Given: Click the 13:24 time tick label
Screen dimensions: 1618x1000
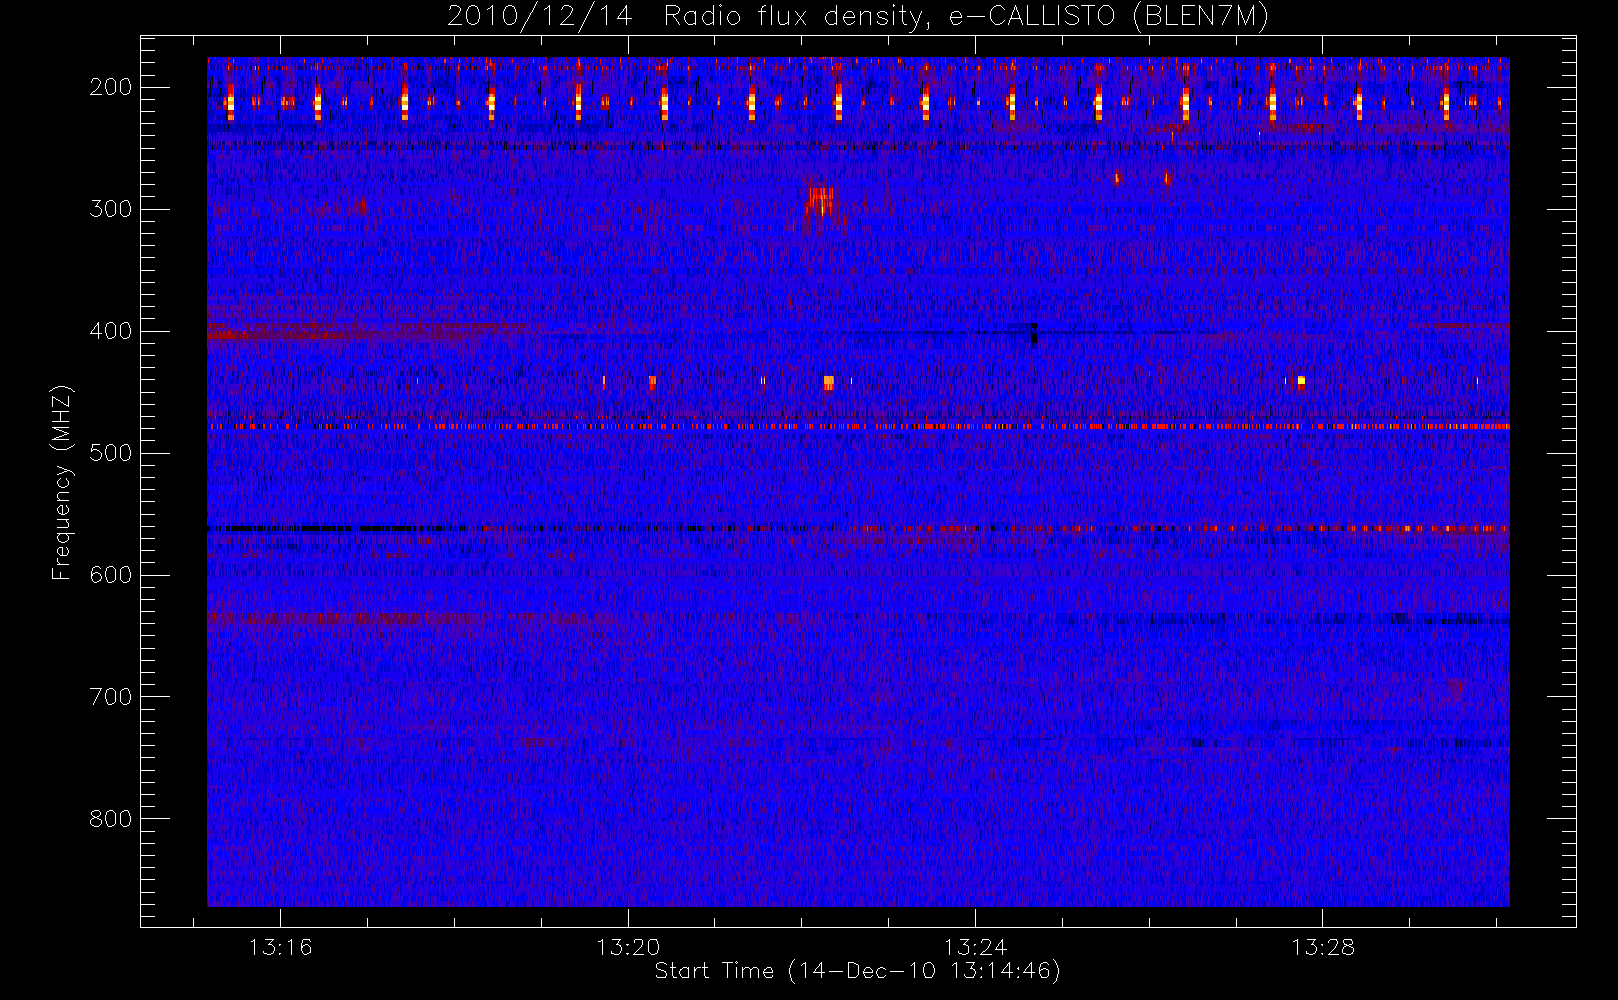Looking at the screenshot, I should [975, 947].
